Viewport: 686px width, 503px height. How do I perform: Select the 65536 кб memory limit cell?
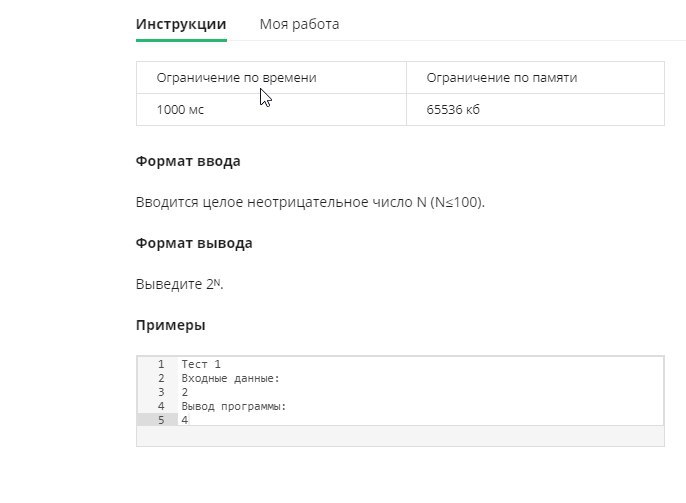535,109
